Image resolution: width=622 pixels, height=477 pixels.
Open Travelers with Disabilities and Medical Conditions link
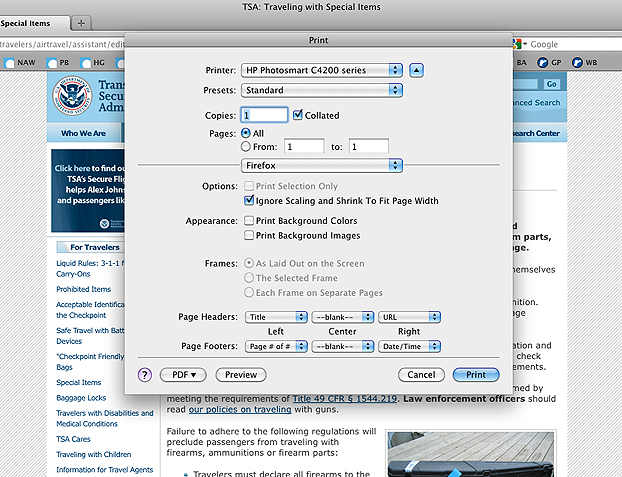point(104,418)
